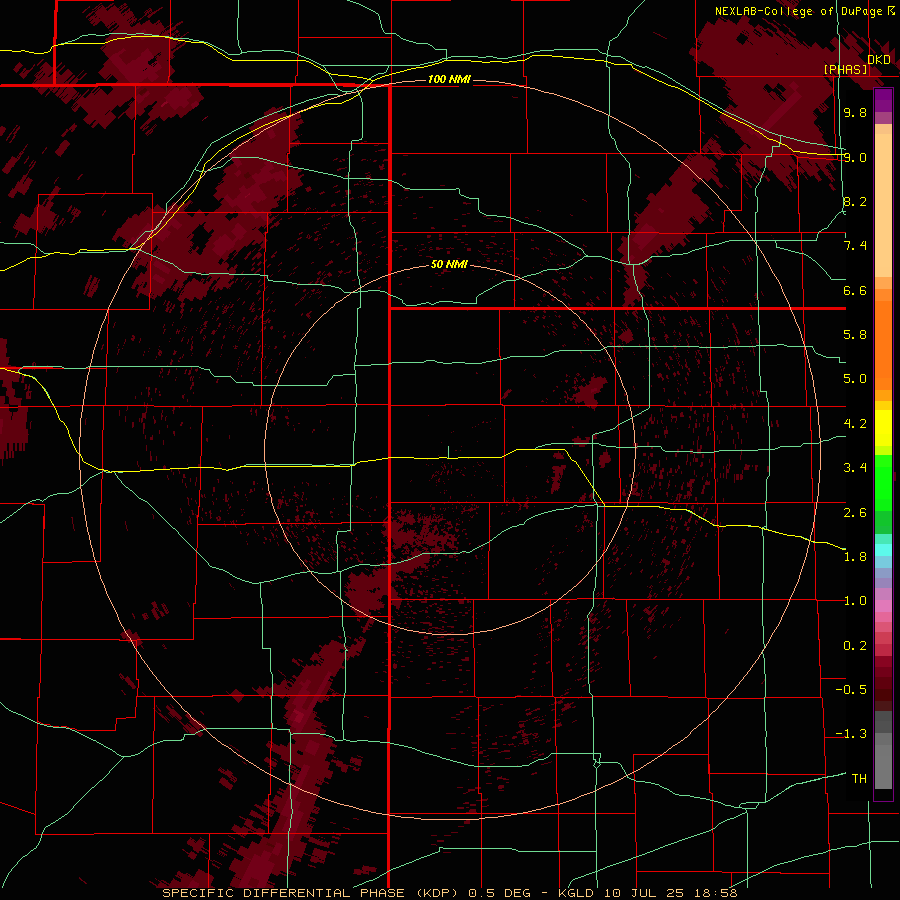Click the 6.6 legend value

point(855,290)
